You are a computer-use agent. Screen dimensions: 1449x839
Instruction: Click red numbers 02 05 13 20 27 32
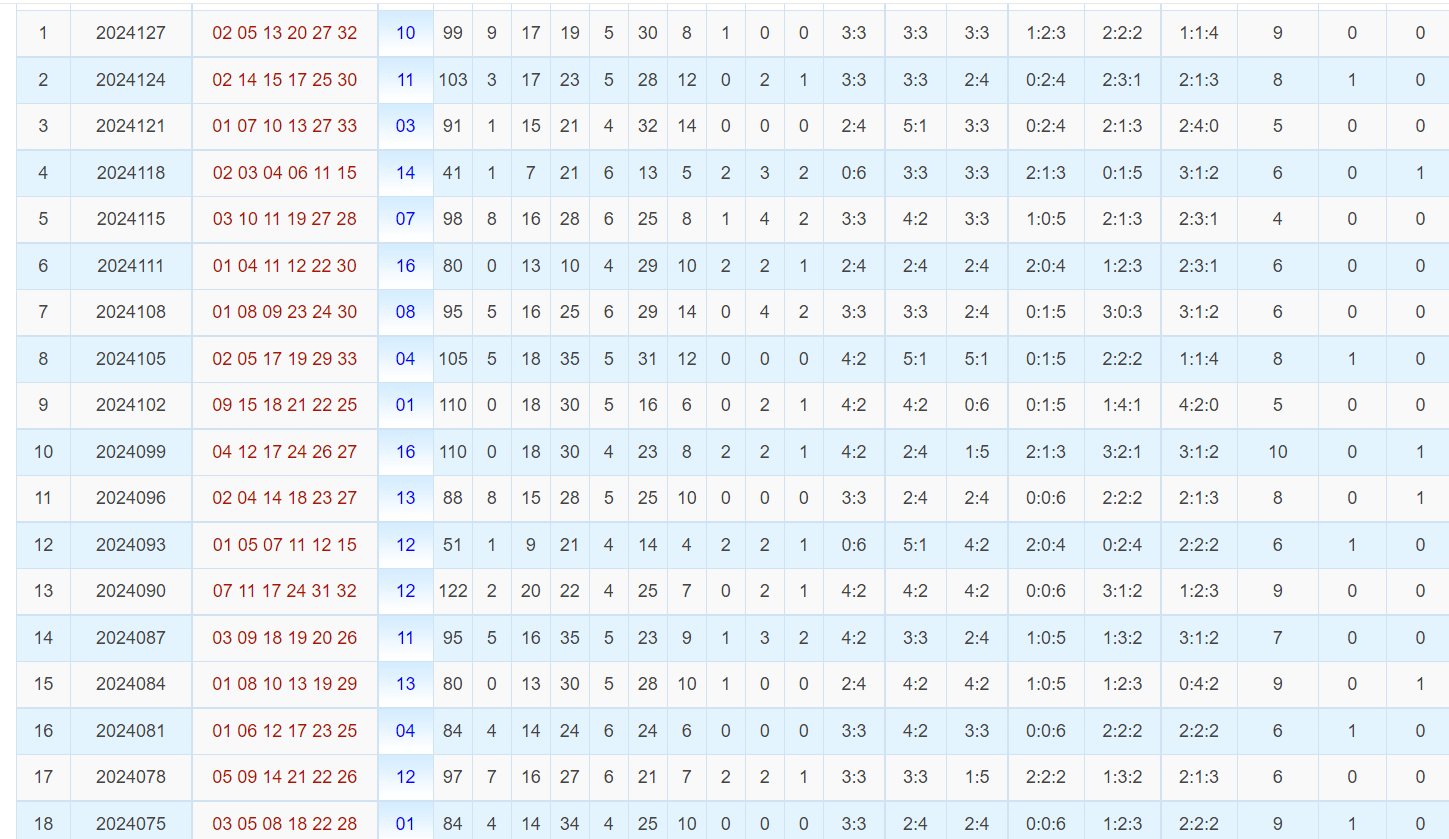(x=285, y=33)
